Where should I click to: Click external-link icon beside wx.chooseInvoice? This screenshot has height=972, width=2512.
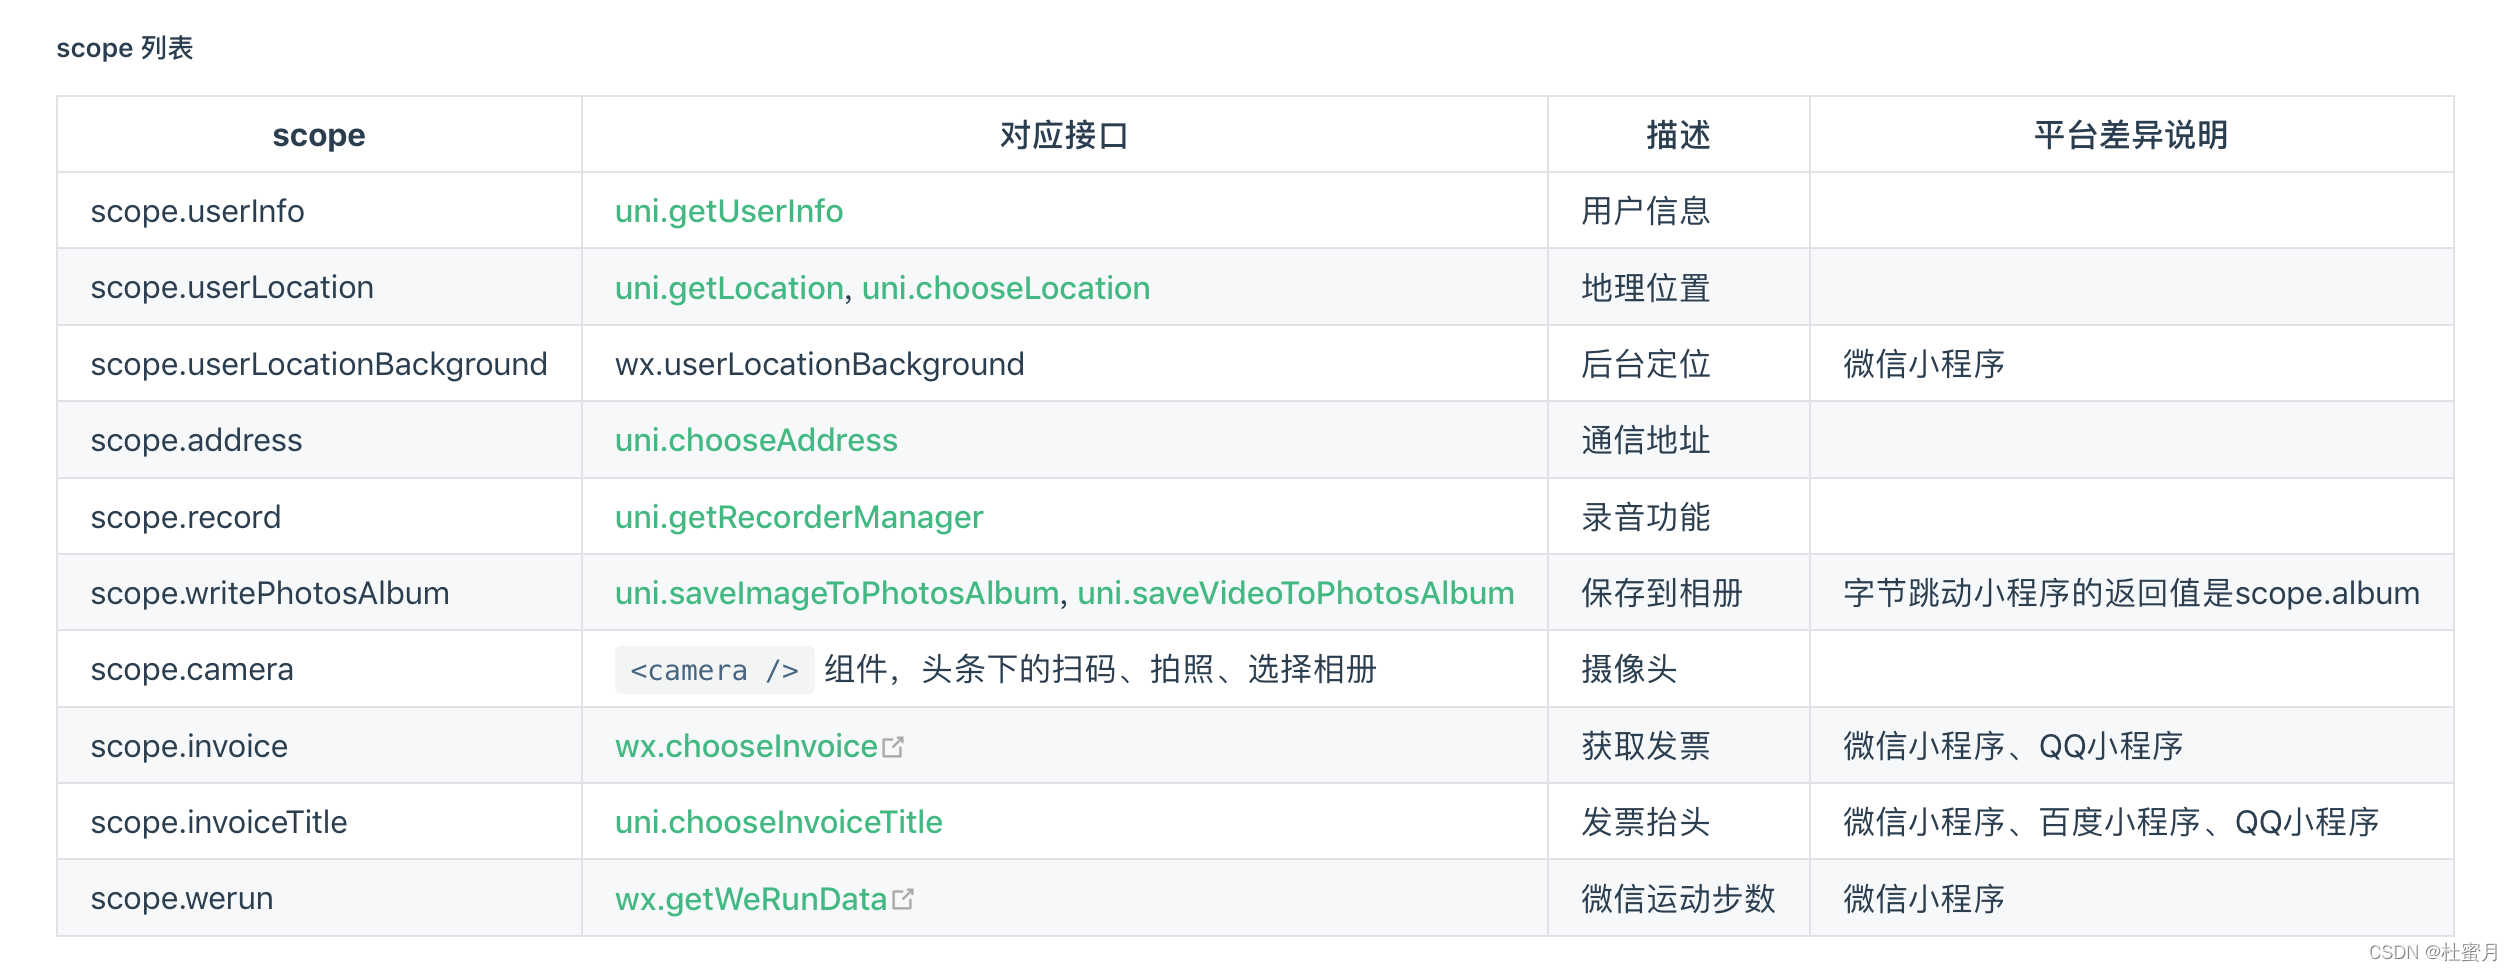coord(893,747)
